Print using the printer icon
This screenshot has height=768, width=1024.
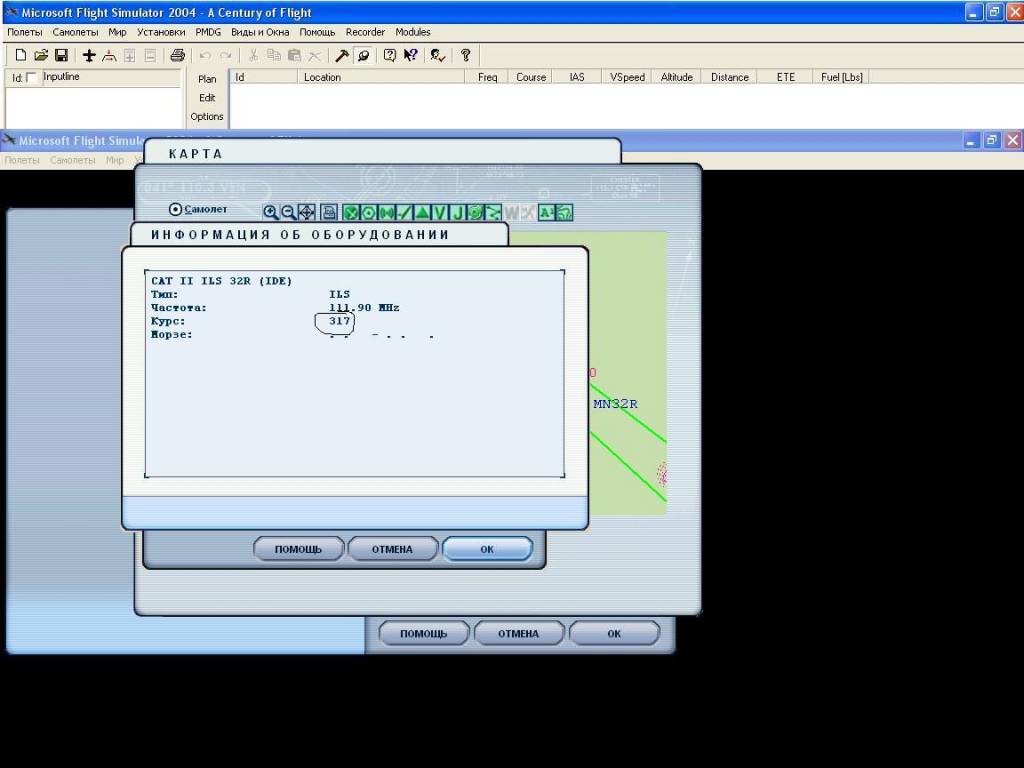(177, 55)
